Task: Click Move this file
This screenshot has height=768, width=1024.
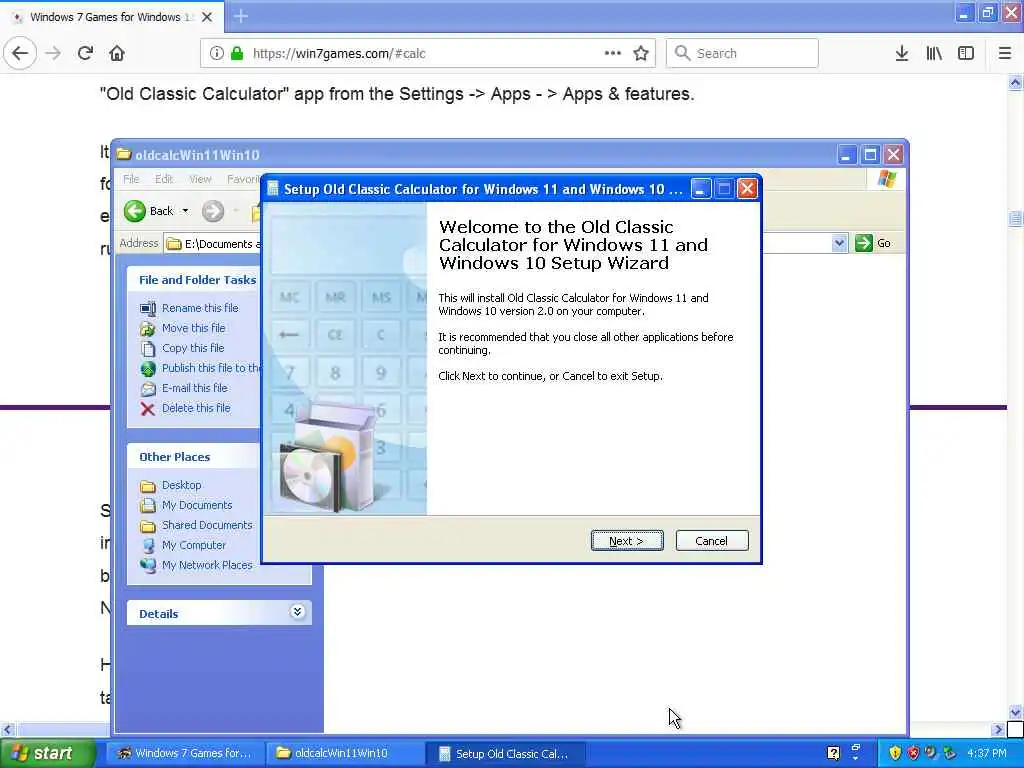Action: [193, 328]
